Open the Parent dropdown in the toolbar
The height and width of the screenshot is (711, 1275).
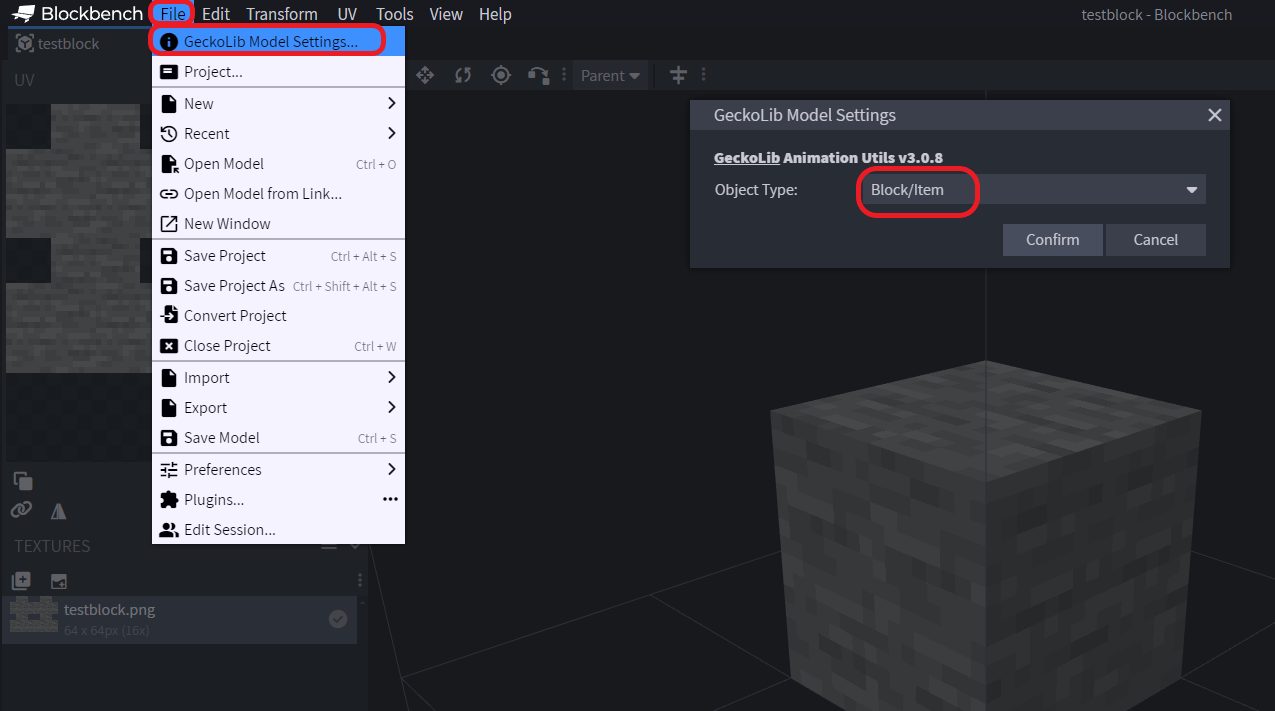(x=610, y=75)
